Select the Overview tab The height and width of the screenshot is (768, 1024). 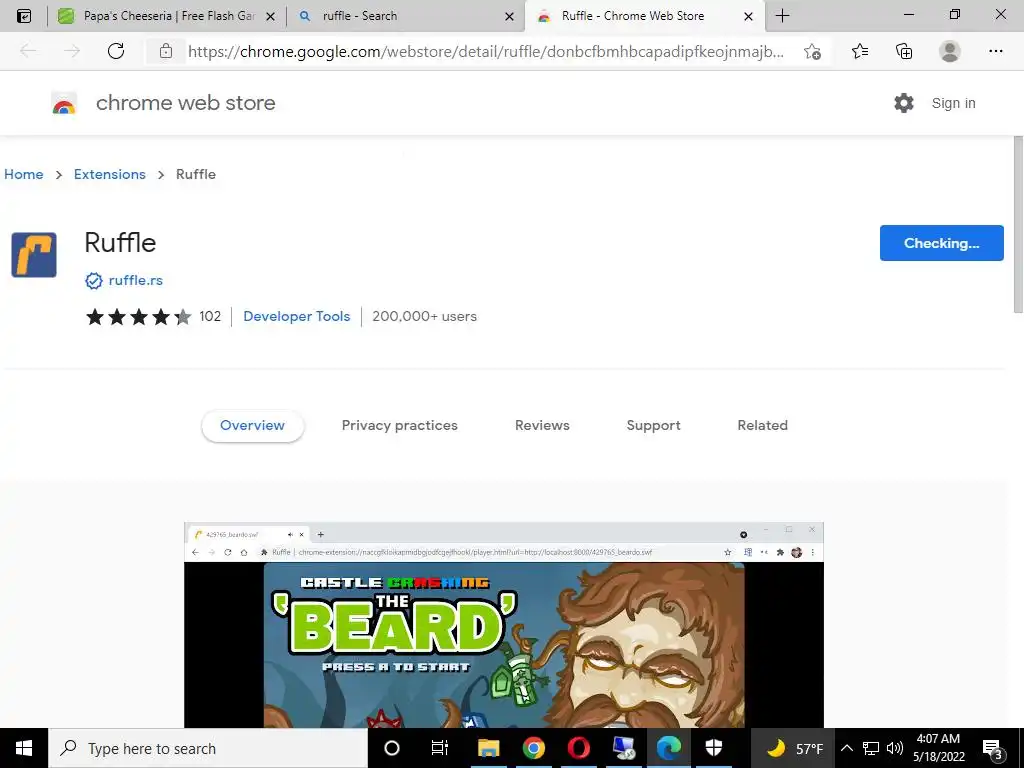252,425
